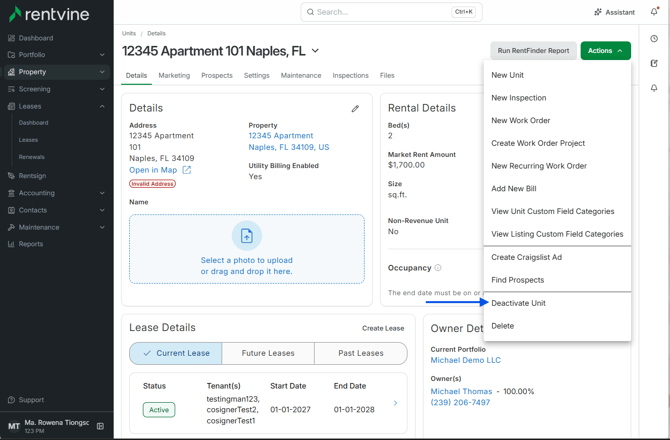Click the photo upload icon
This screenshot has height=440, width=670.
[247, 235]
